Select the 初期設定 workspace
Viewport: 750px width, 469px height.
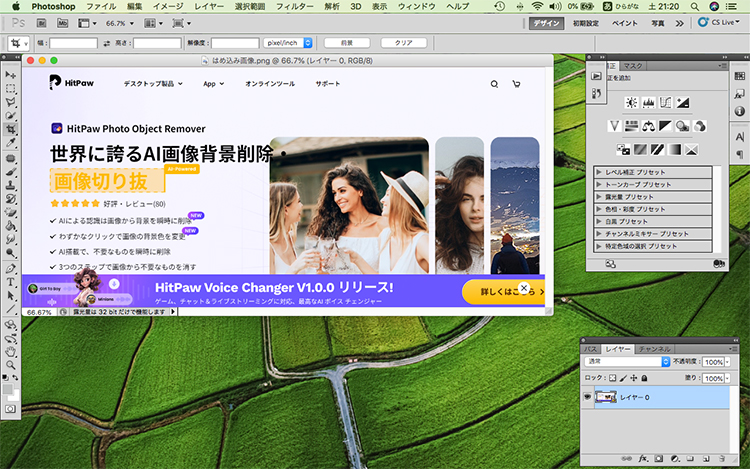[x=586, y=23]
